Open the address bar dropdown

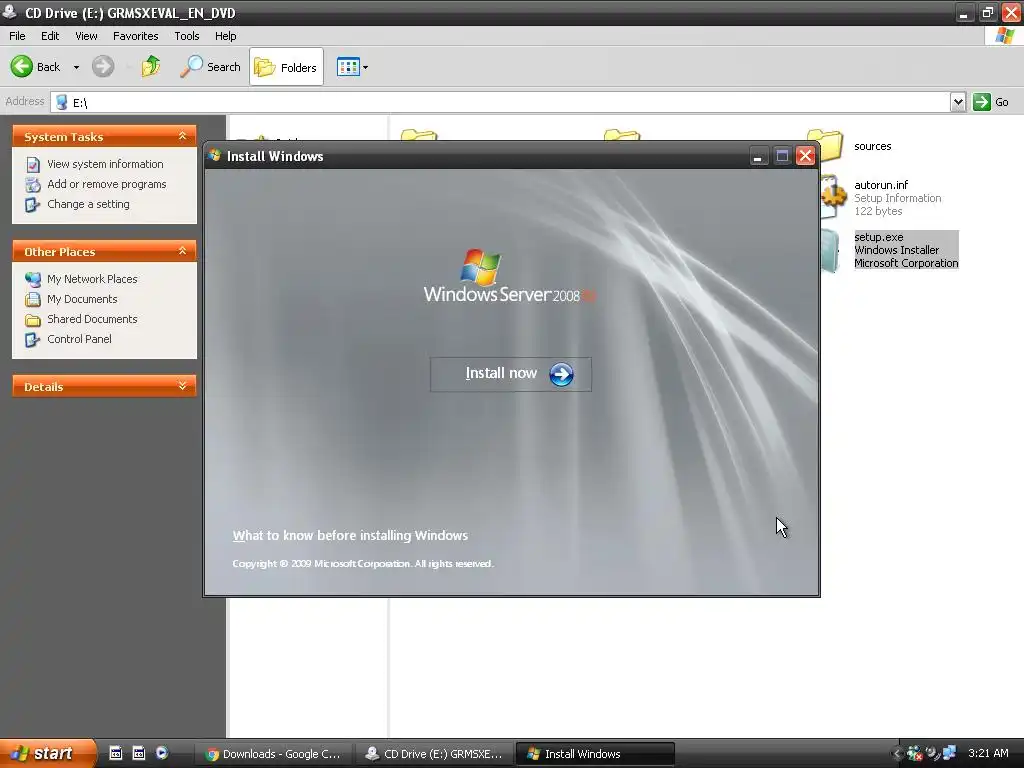957,102
